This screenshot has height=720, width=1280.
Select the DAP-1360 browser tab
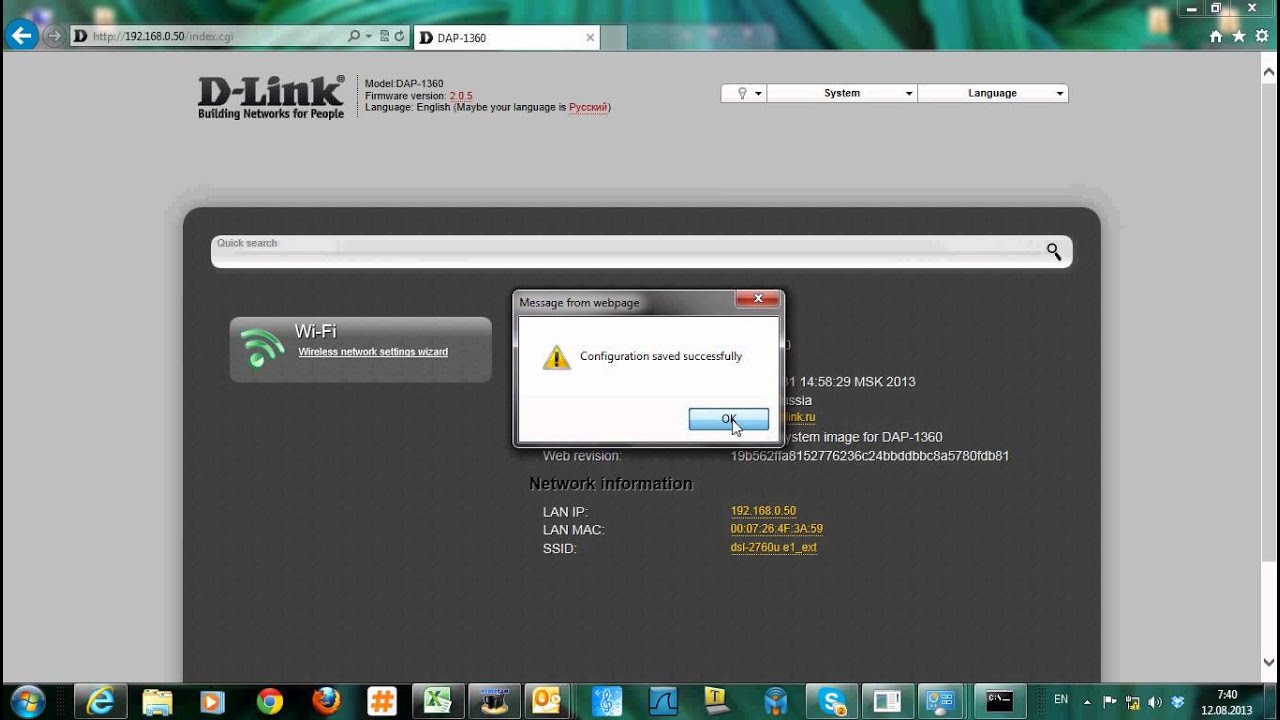point(505,38)
